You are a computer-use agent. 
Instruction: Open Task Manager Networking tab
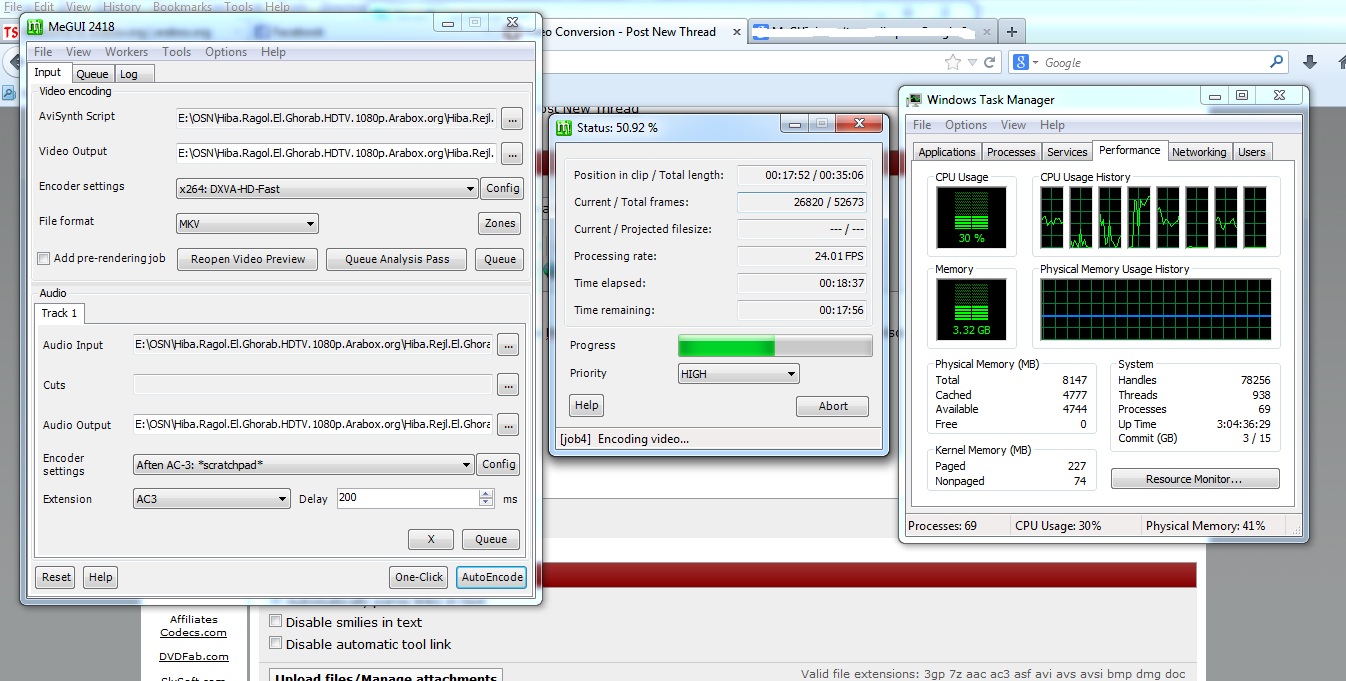tap(1199, 152)
